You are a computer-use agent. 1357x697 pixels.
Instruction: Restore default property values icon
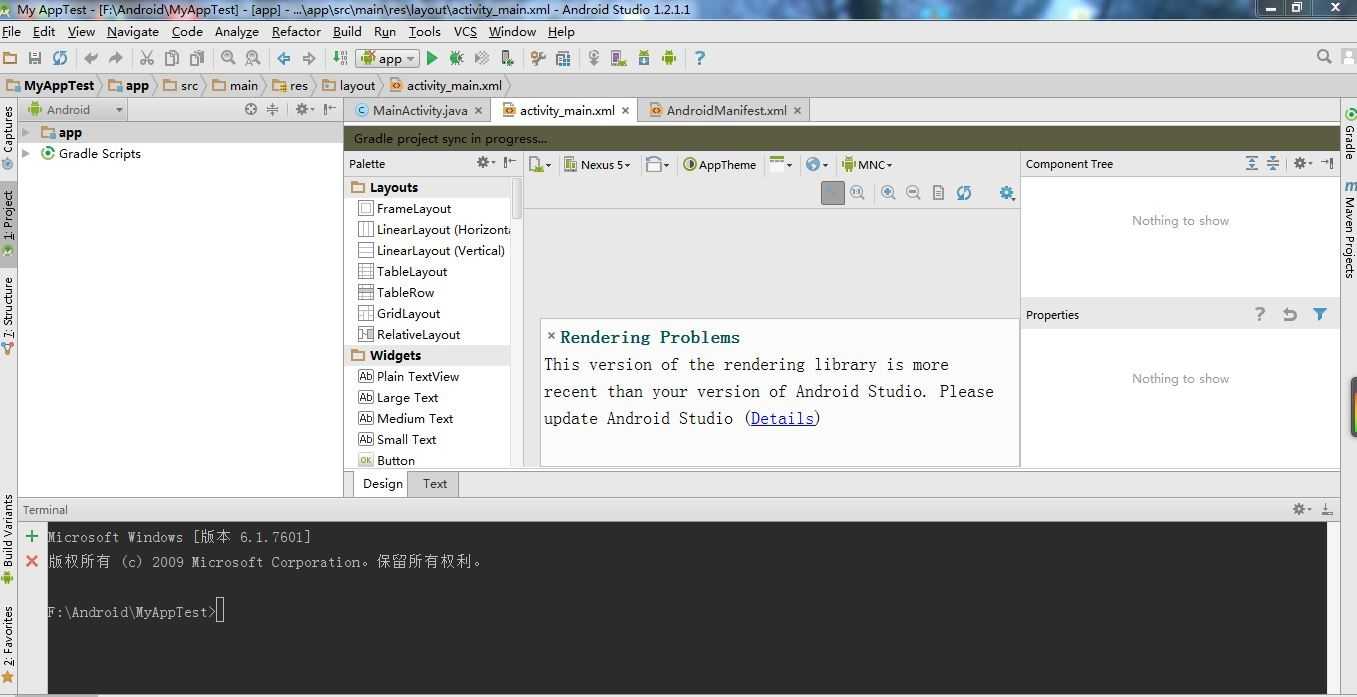pos(1290,314)
